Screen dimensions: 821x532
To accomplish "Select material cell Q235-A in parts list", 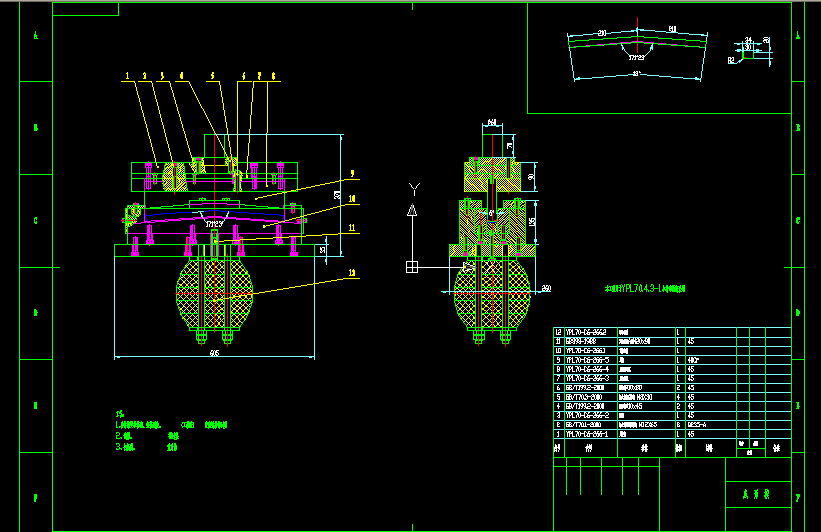I will 696,425.
